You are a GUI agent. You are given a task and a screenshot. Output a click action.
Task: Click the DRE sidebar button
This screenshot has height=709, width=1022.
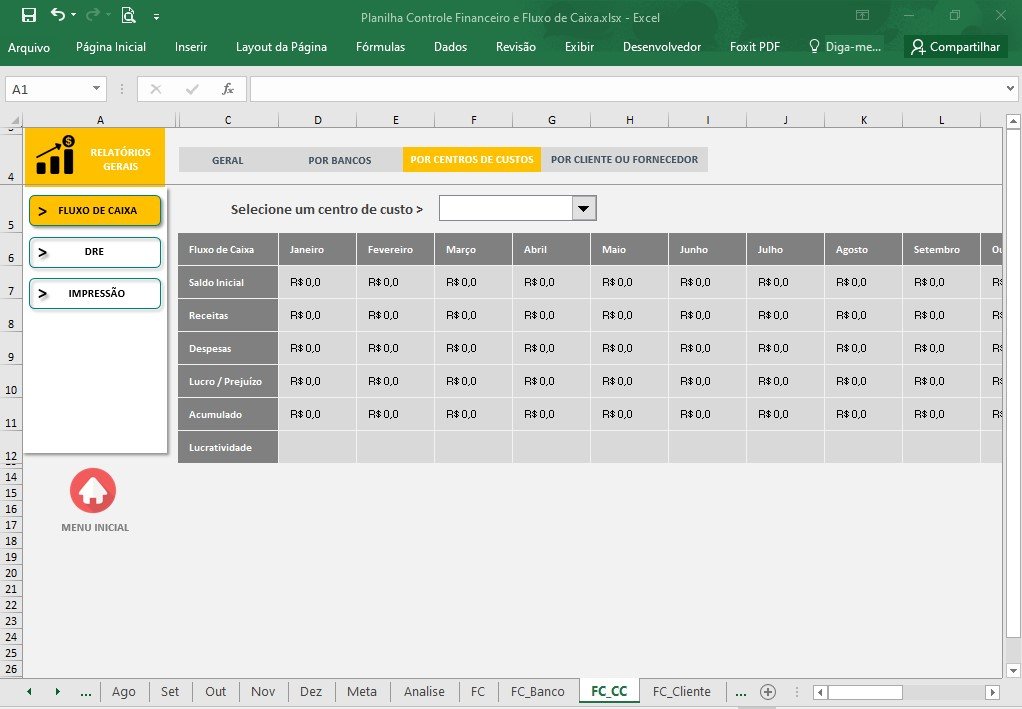pyautogui.click(x=95, y=252)
